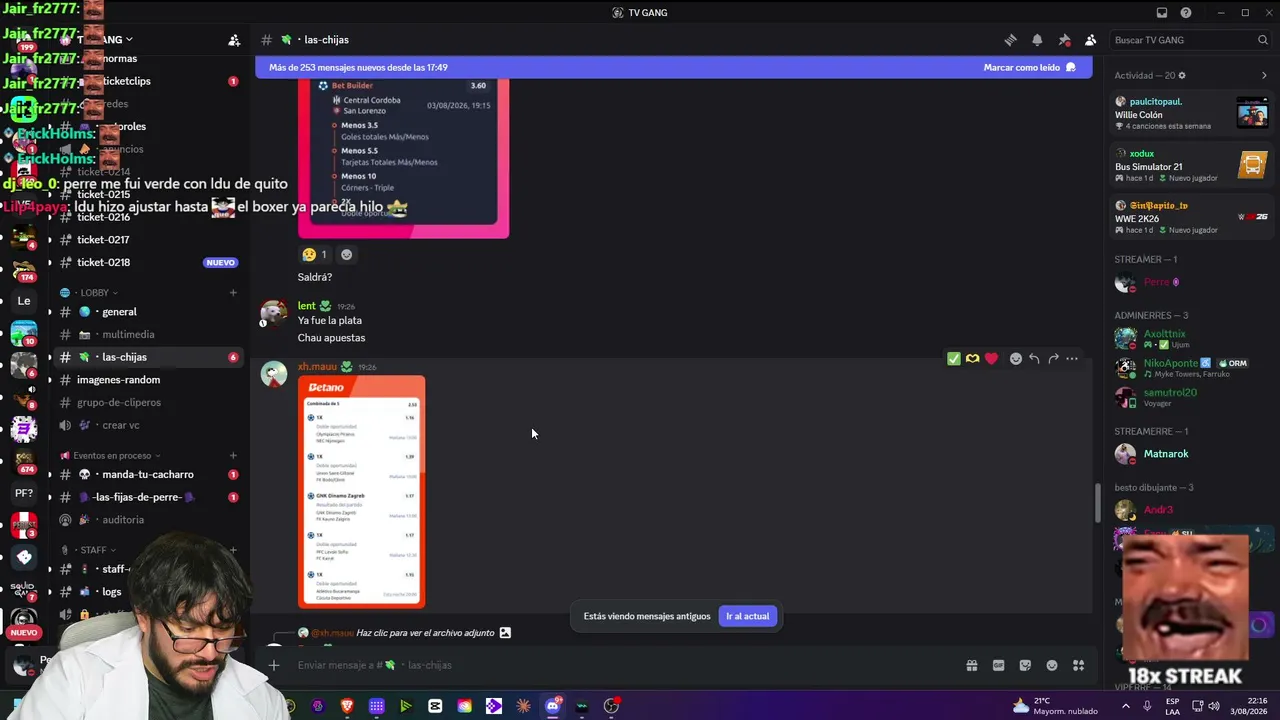
Task: Select the las-chijas channel
Action: (x=148, y=357)
